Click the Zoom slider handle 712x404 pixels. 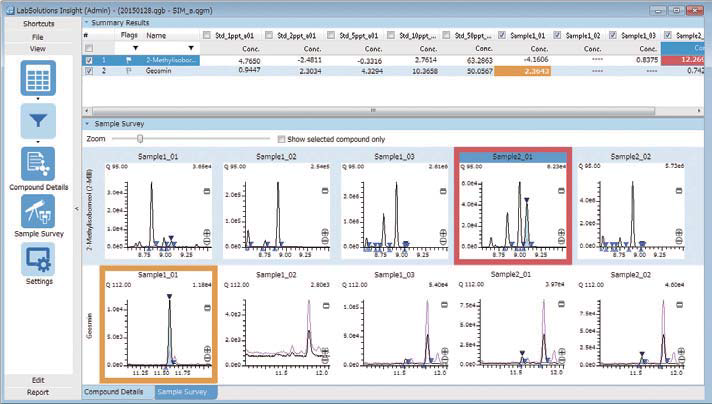[x=141, y=139]
